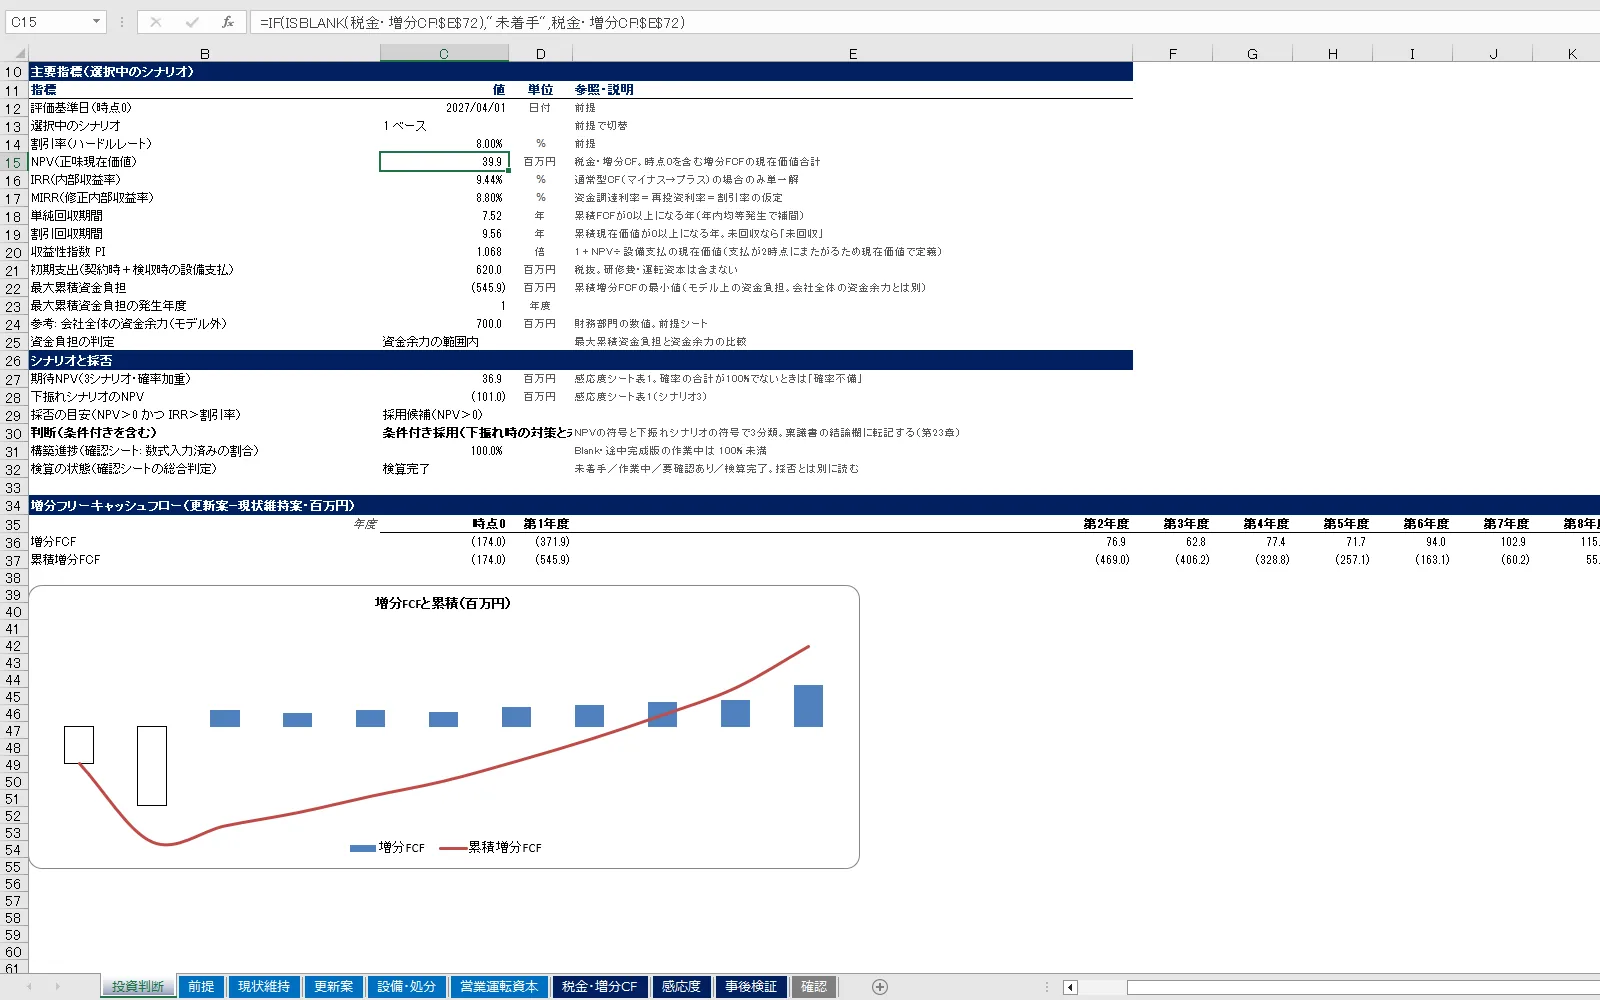Select the 確認 sheet tab
Screen dimensions: 1600x1000
point(814,987)
